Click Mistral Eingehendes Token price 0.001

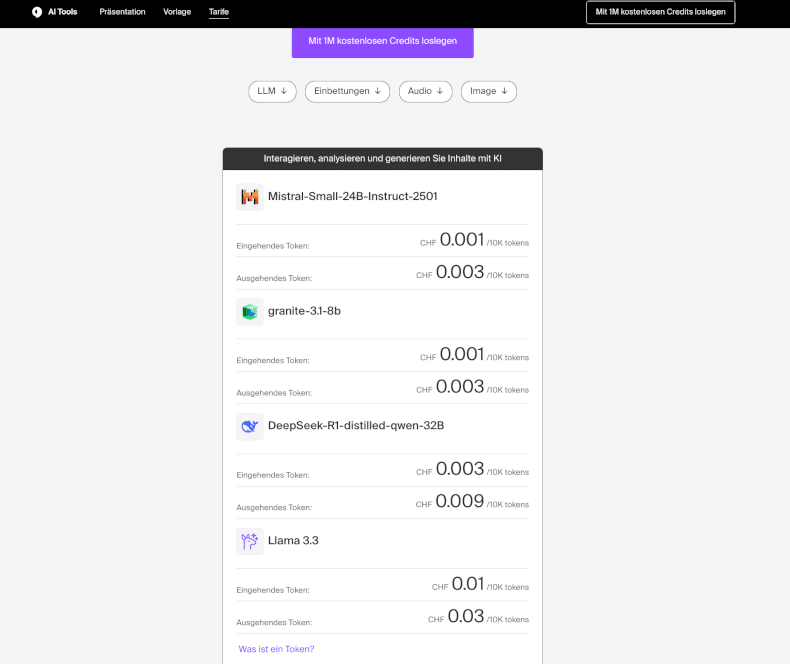(x=462, y=240)
